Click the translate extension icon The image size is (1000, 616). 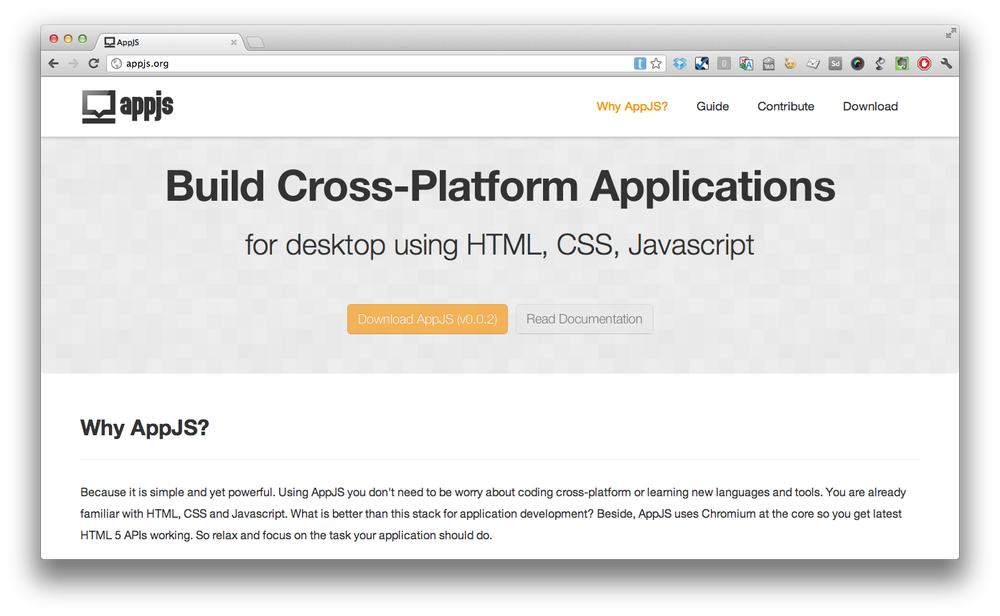(x=746, y=63)
